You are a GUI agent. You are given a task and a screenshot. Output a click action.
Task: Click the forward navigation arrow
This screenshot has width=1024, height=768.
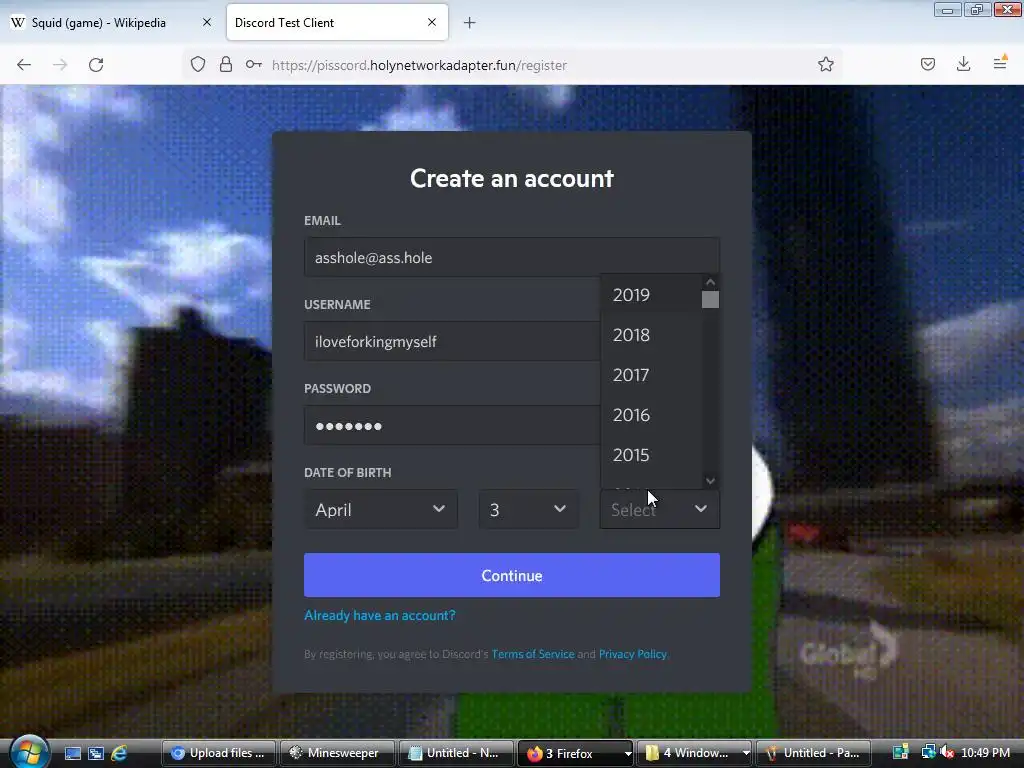coord(60,65)
